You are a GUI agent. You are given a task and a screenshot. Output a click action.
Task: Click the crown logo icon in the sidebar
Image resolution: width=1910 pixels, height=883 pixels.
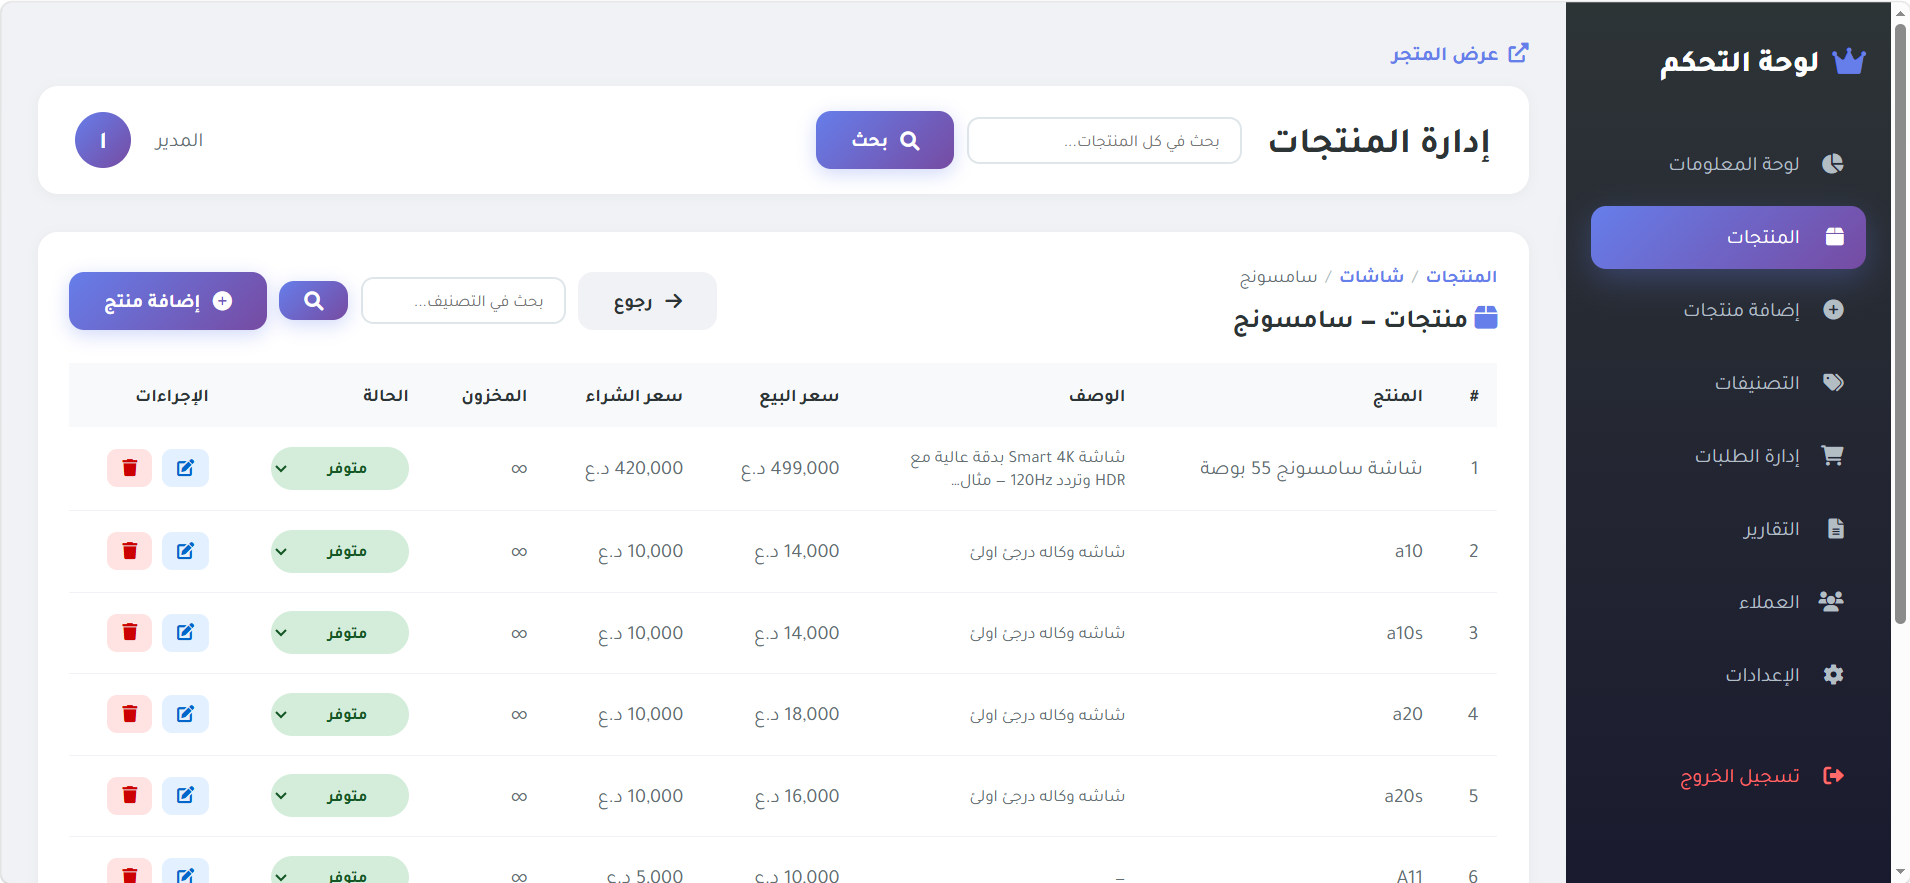[1849, 61]
